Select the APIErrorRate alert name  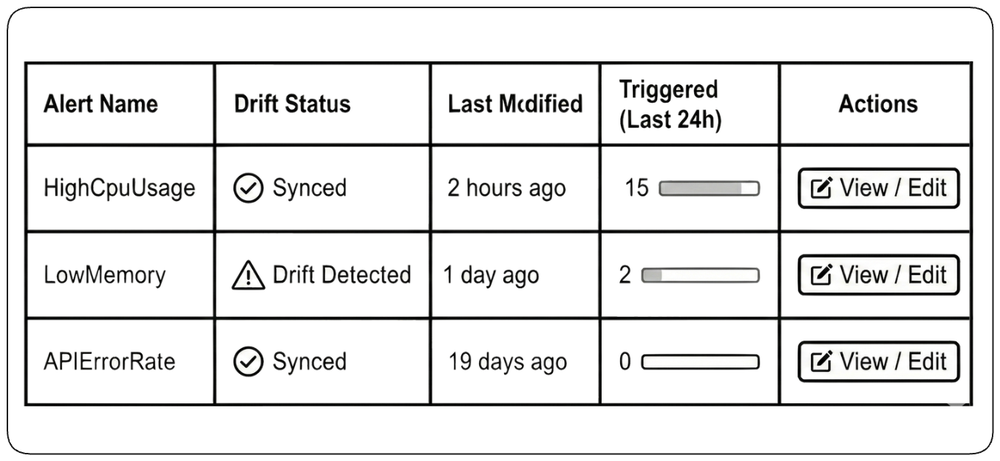pos(109,362)
